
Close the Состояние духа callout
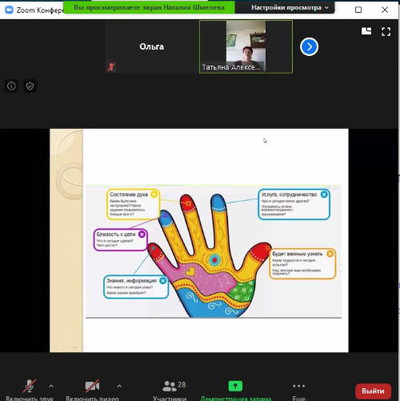(154, 194)
